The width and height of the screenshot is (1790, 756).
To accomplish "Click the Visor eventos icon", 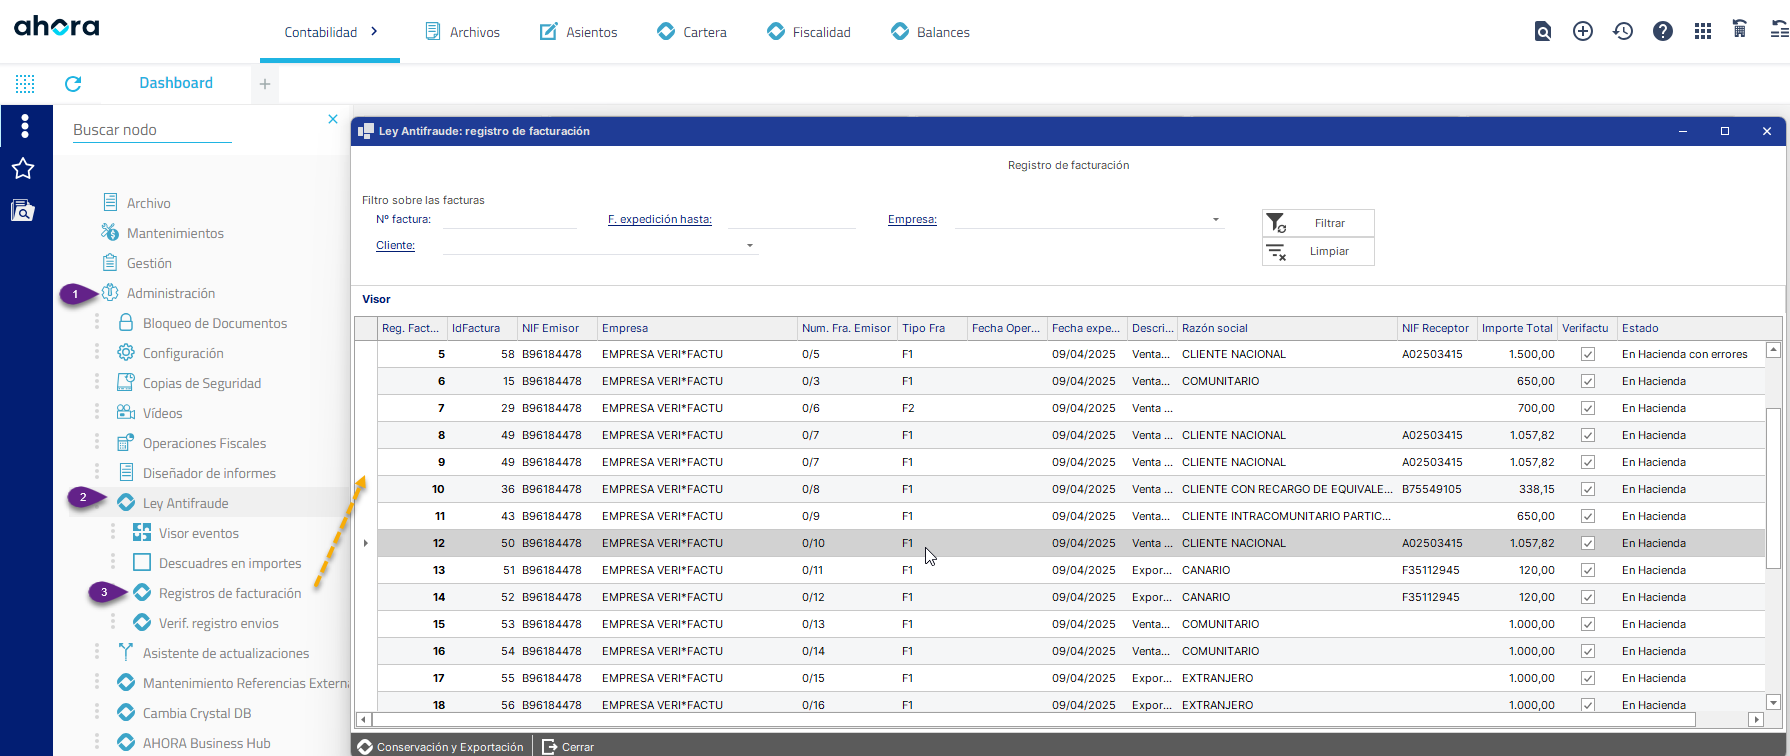I will click(142, 532).
